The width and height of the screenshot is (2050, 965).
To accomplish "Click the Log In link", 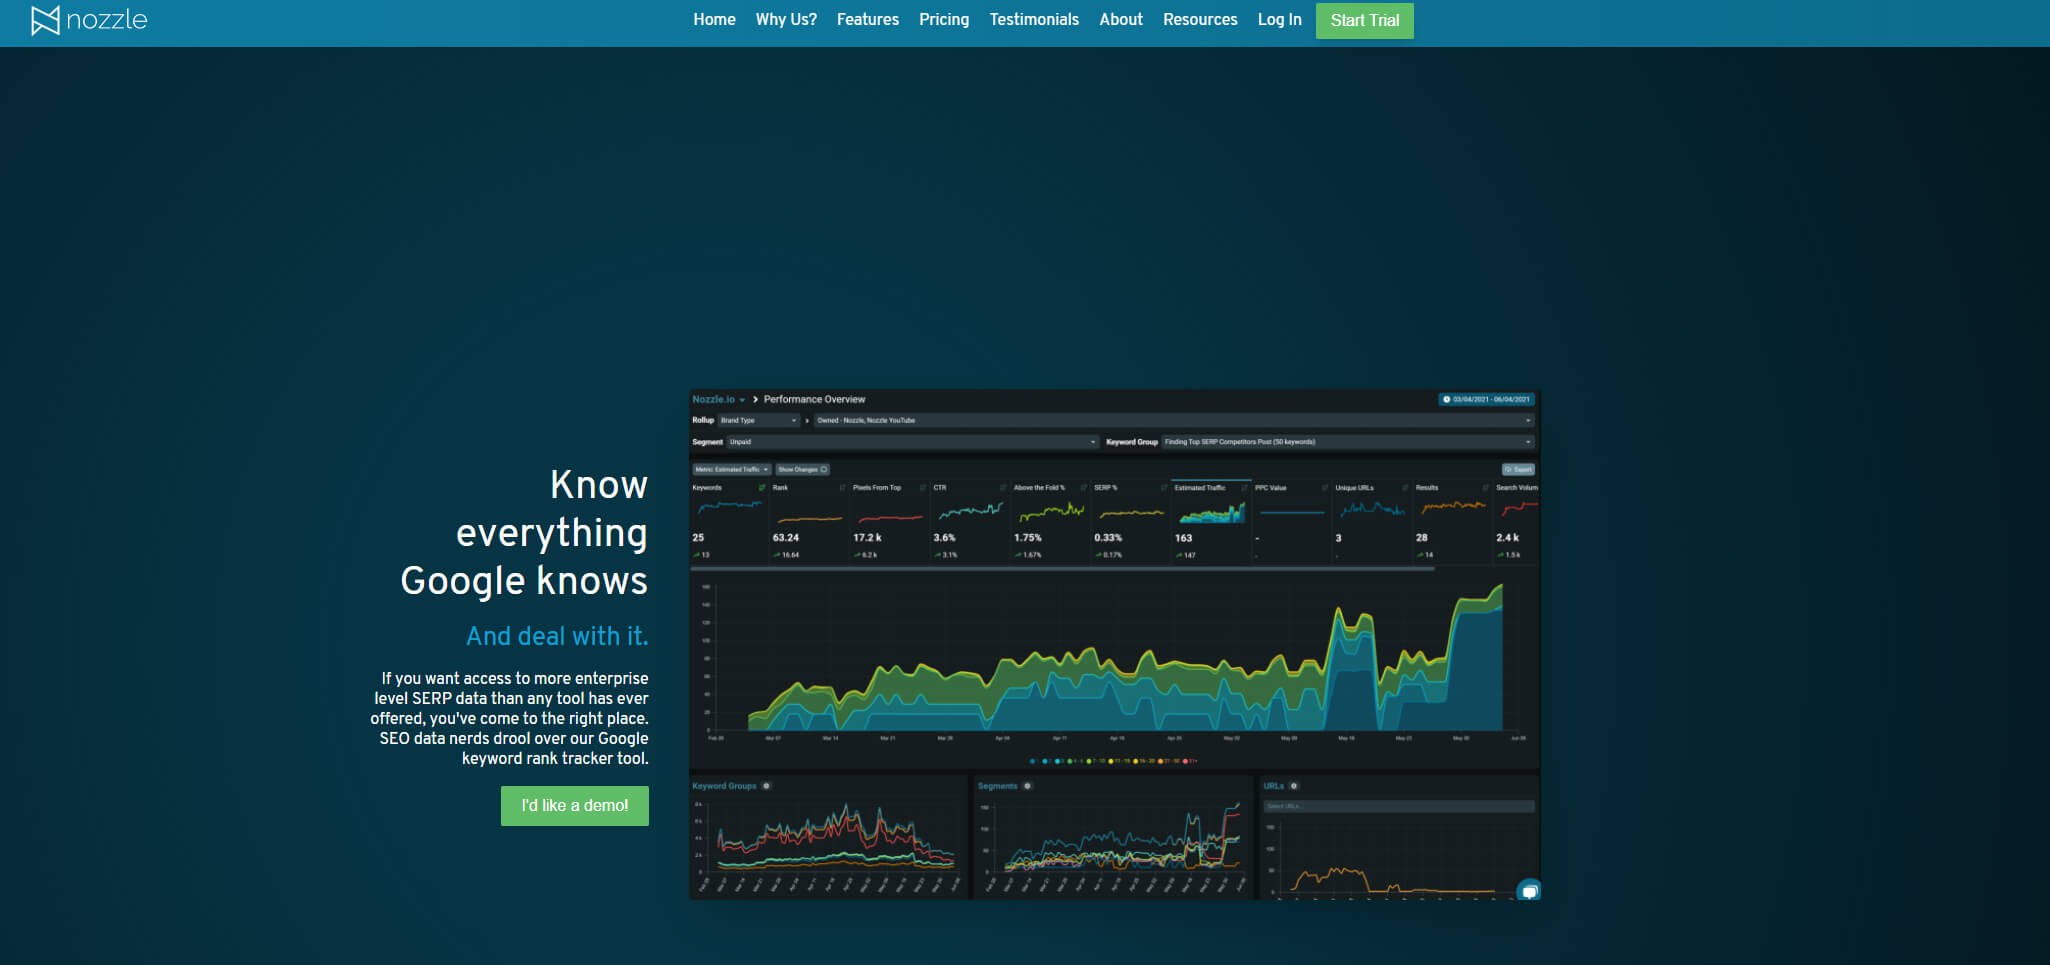I will (x=1280, y=20).
